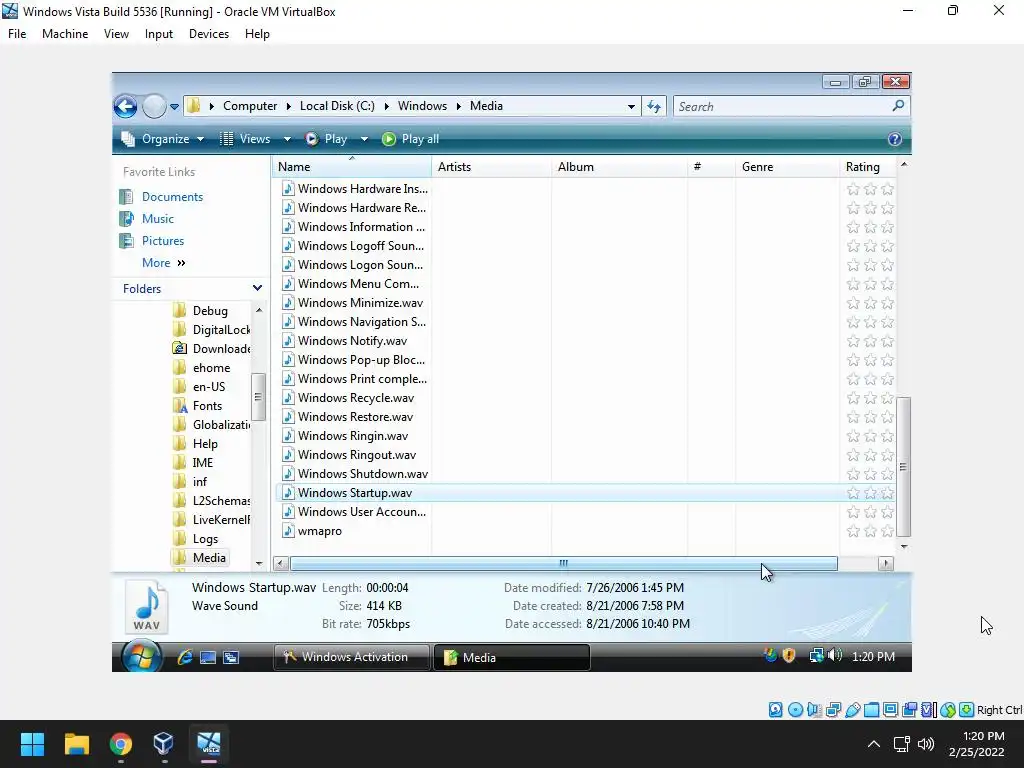Click Vista tray volume speaker icon
Viewport: 1024px width, 768px height.
click(x=835, y=655)
